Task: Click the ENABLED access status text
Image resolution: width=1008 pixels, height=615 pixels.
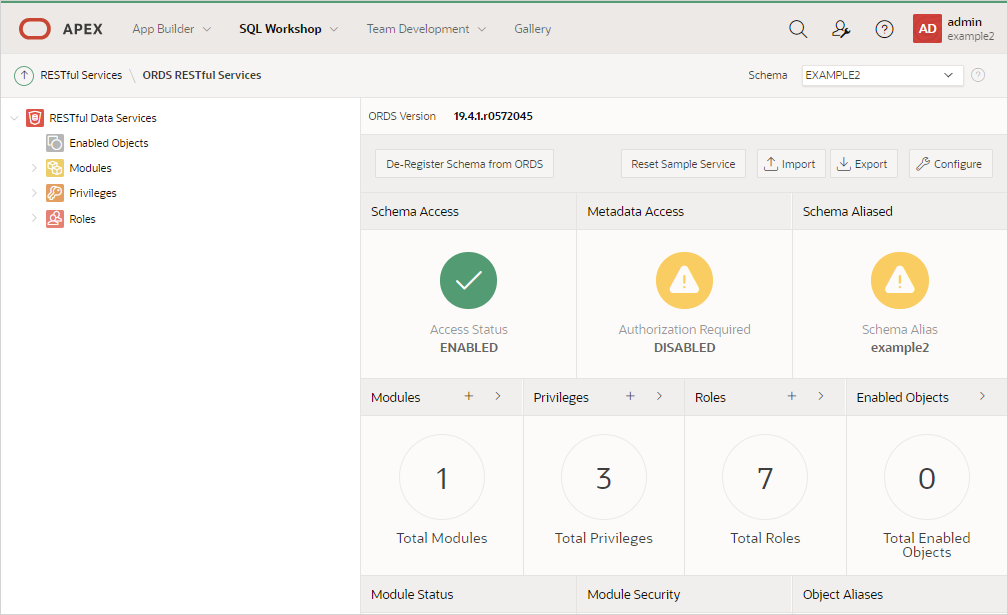Action: (x=469, y=348)
